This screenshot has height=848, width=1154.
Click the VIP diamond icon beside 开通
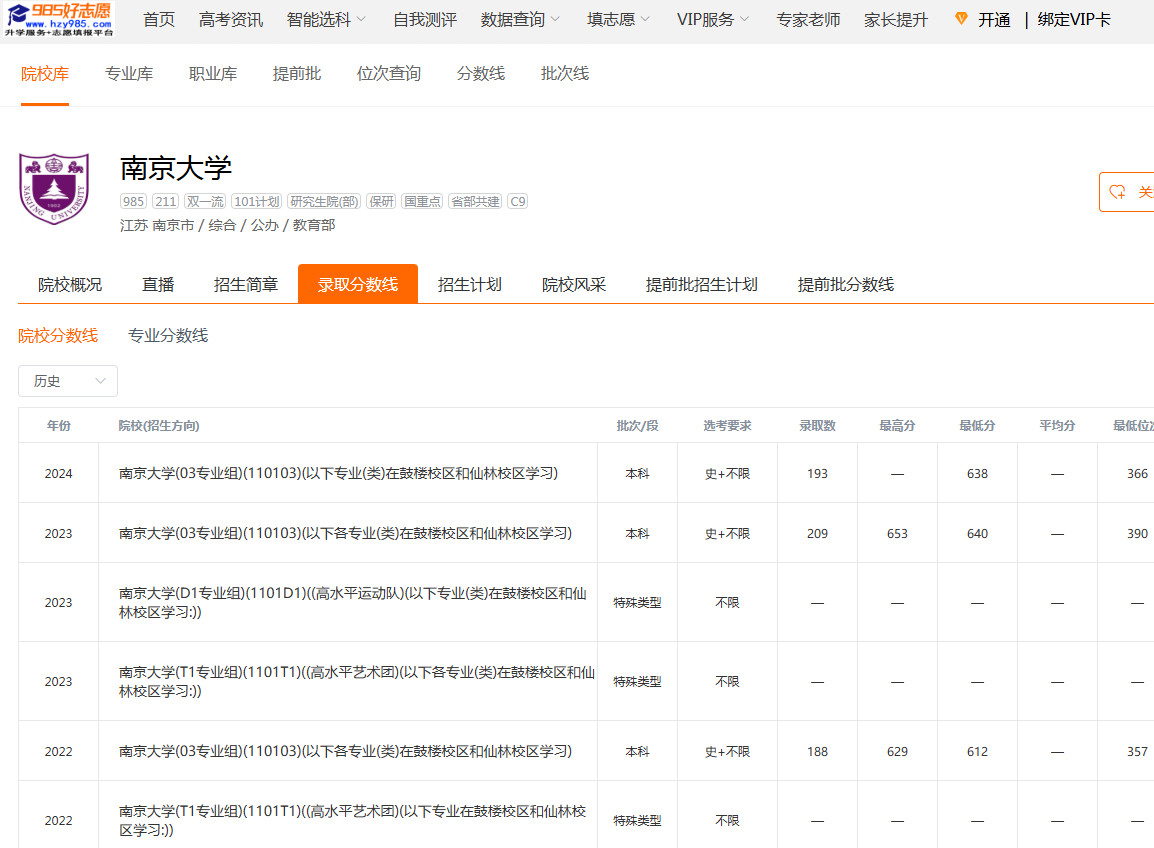click(x=960, y=19)
